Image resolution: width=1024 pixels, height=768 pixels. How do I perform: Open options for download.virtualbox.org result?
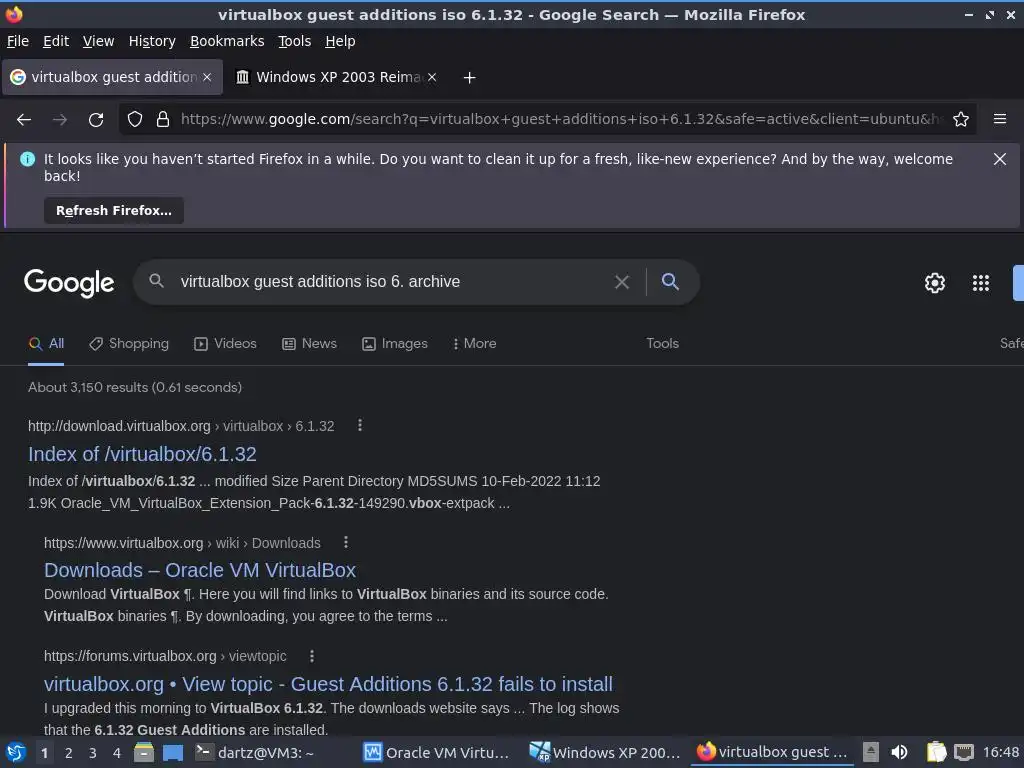coord(360,426)
